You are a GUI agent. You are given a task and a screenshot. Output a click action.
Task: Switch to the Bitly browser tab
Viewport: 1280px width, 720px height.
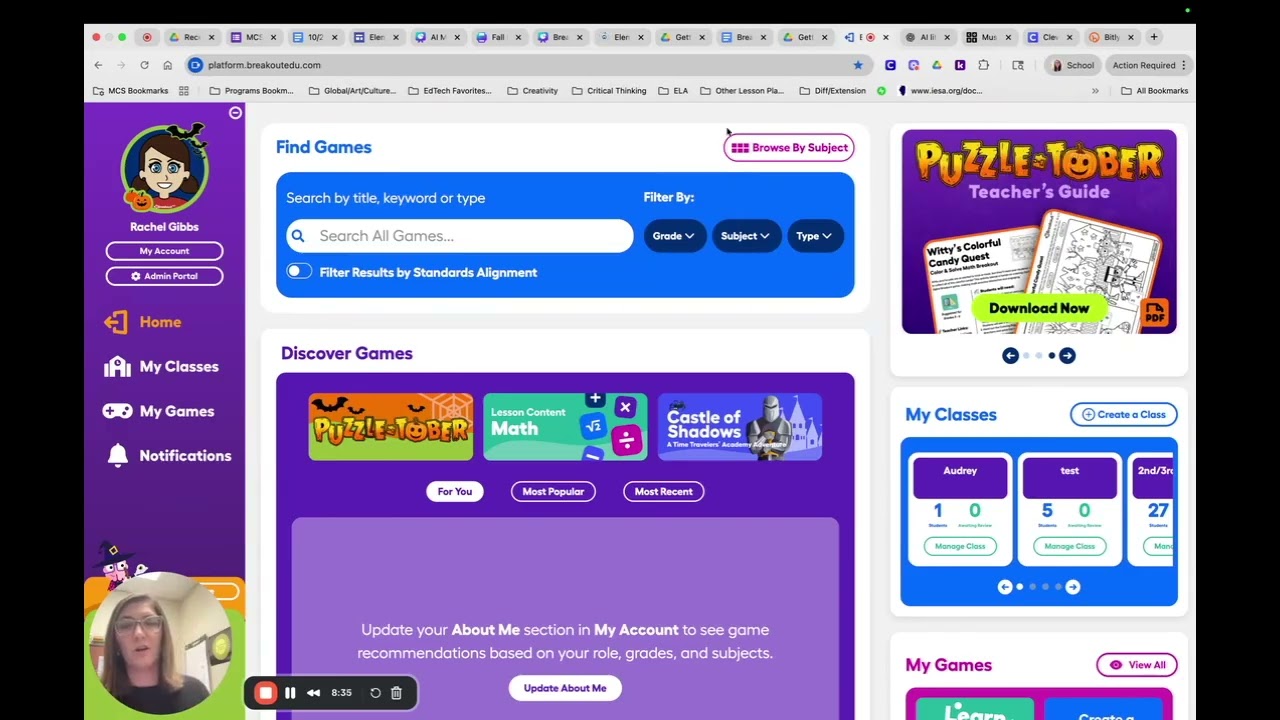tap(1111, 37)
